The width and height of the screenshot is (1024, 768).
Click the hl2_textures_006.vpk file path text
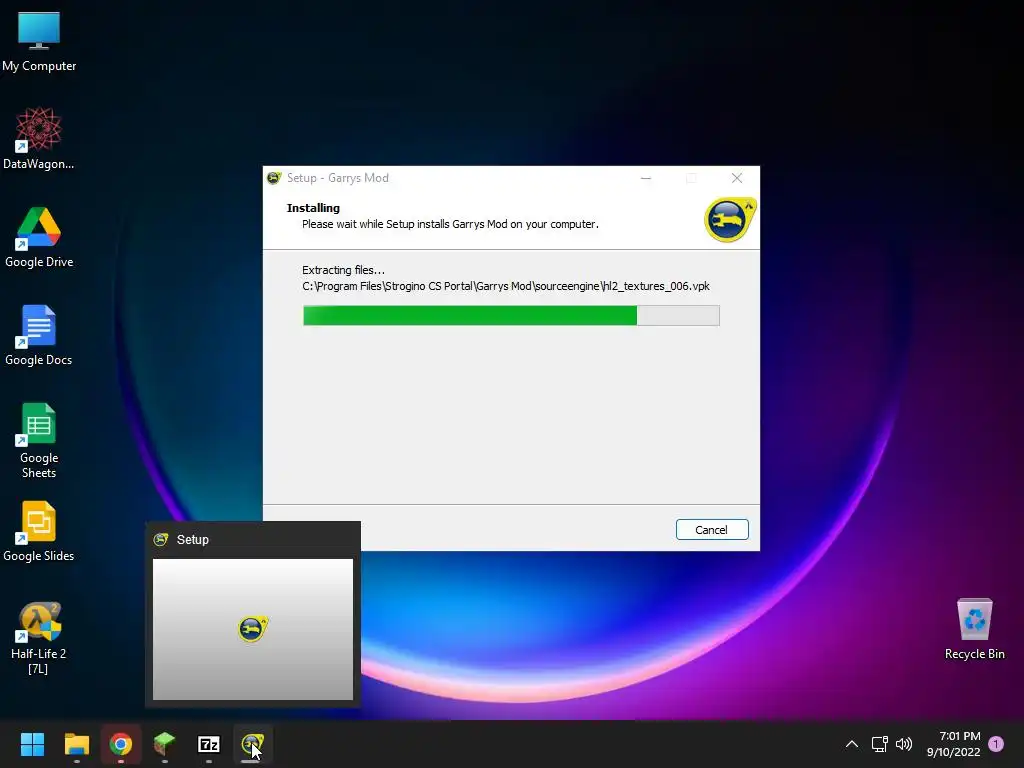pyautogui.click(x=505, y=286)
